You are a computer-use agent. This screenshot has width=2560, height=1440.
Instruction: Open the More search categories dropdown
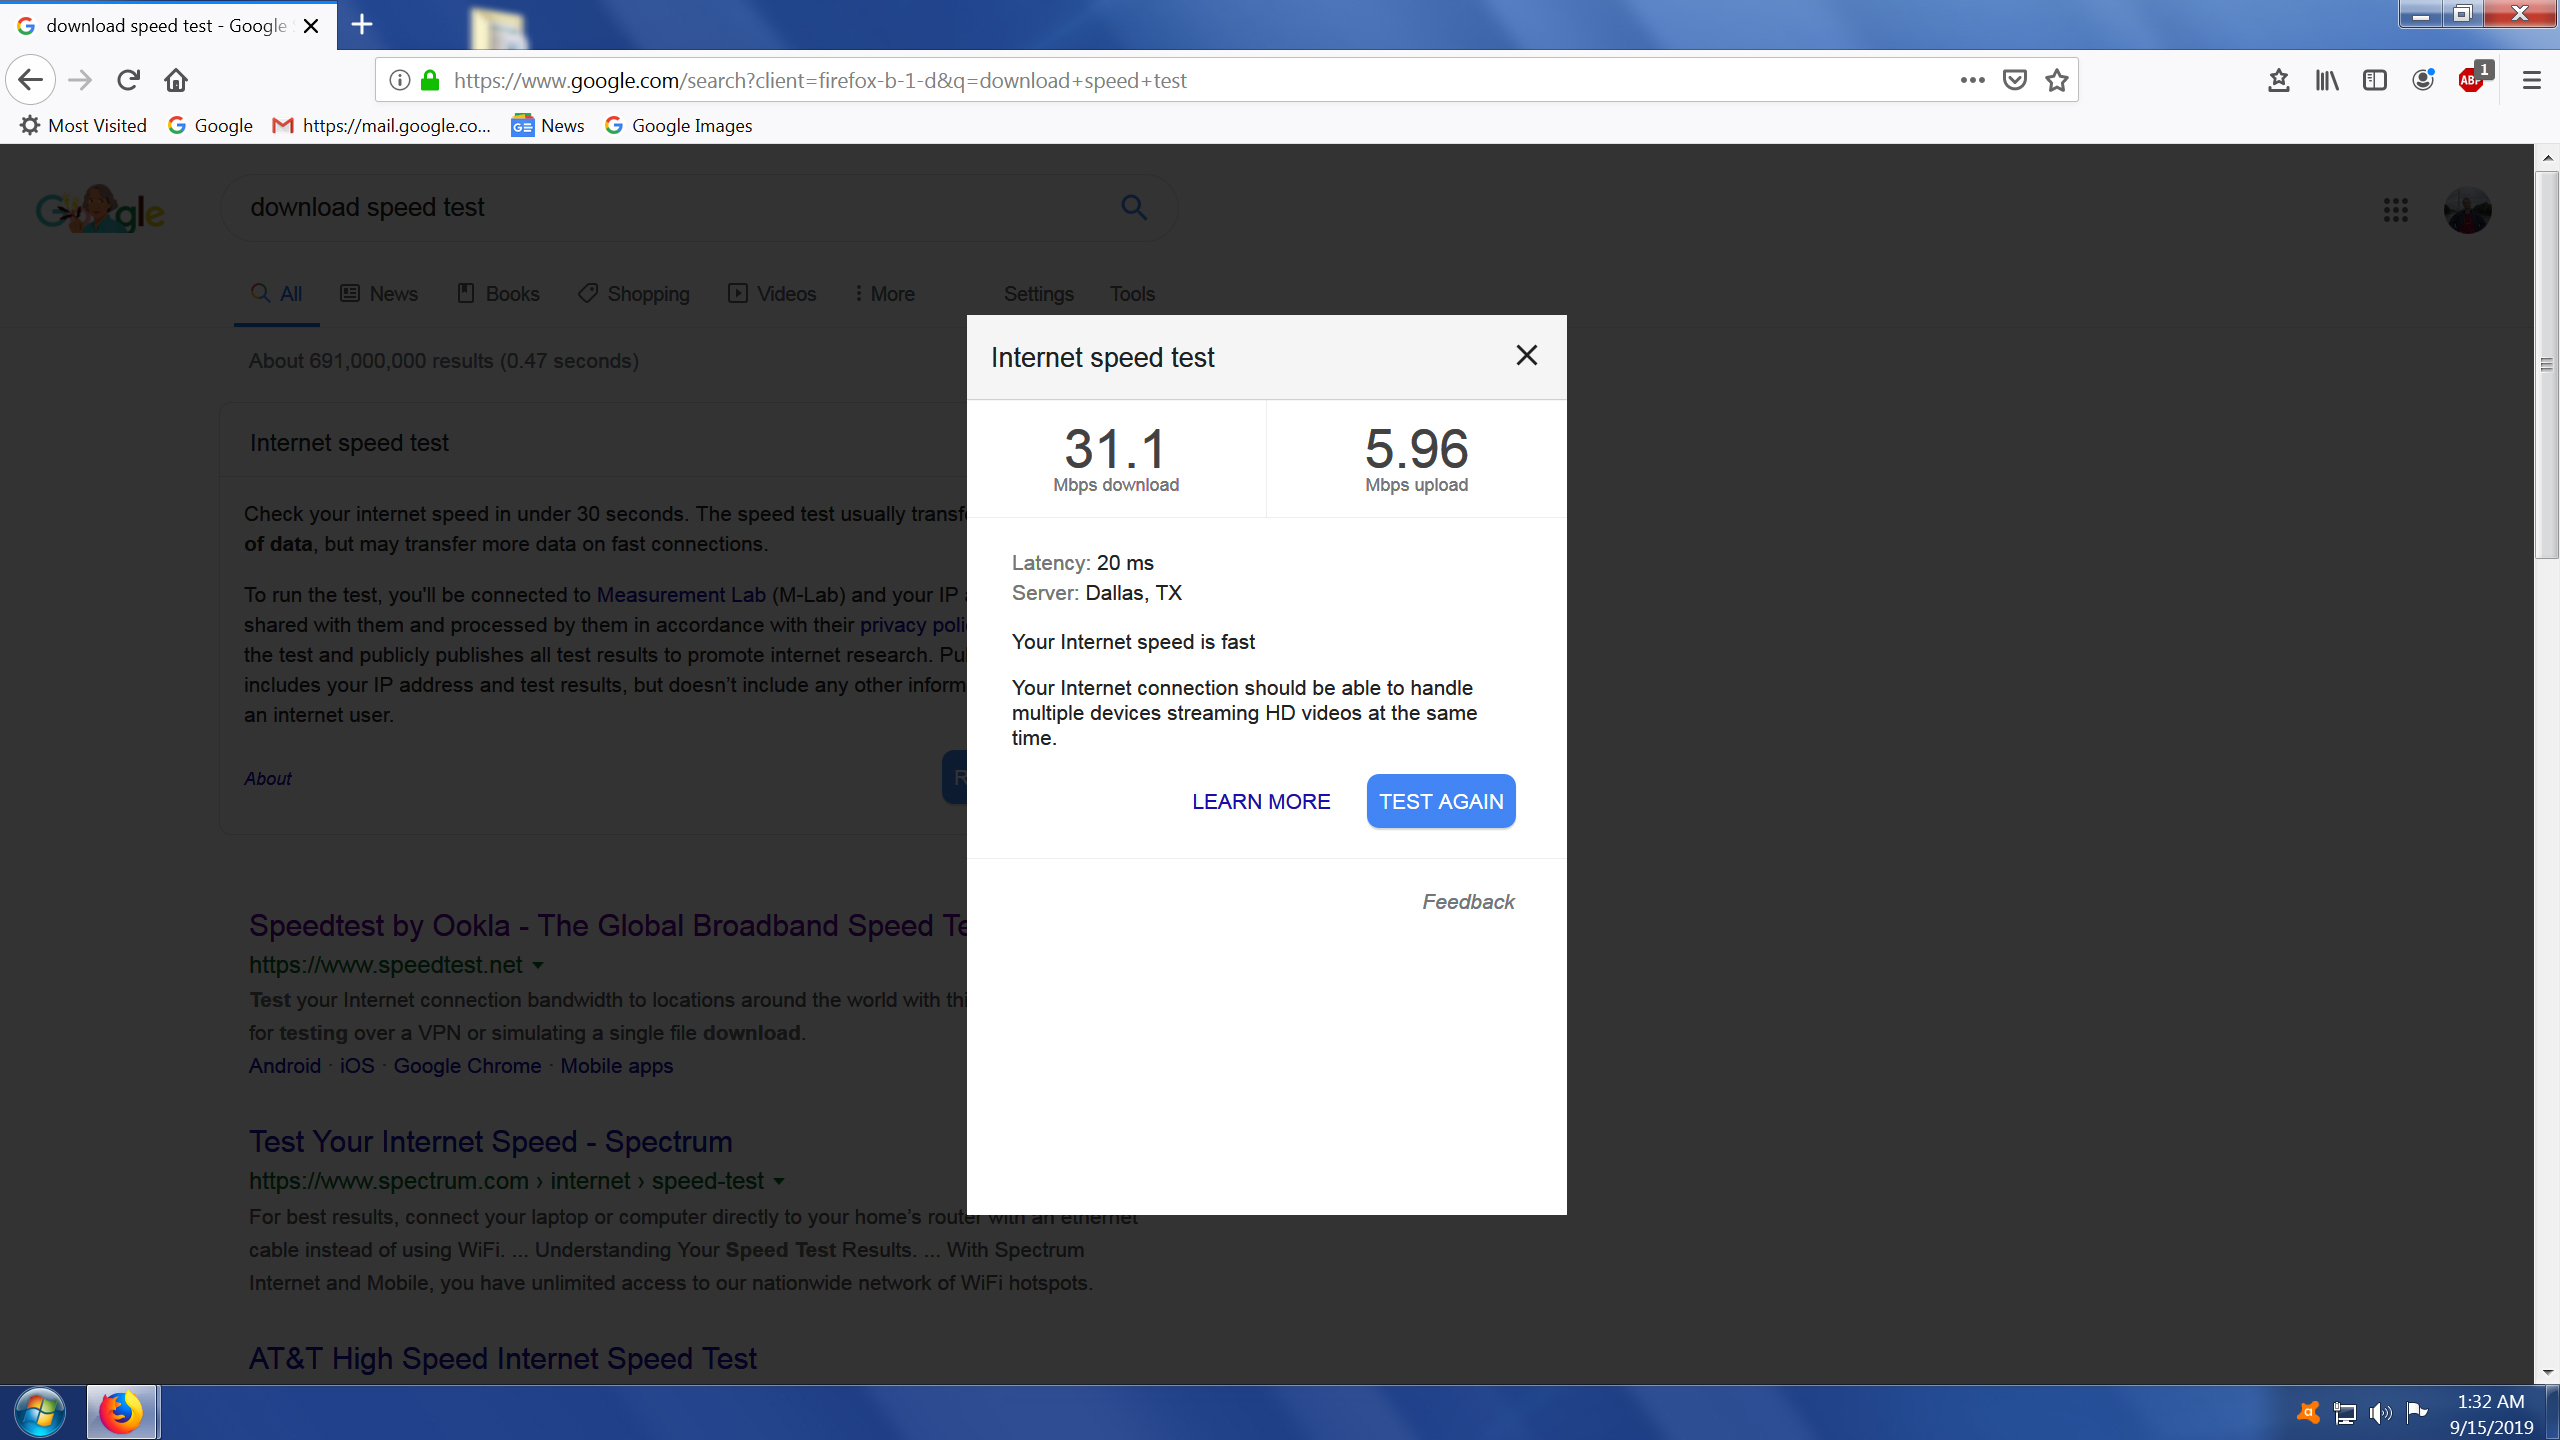[884, 293]
